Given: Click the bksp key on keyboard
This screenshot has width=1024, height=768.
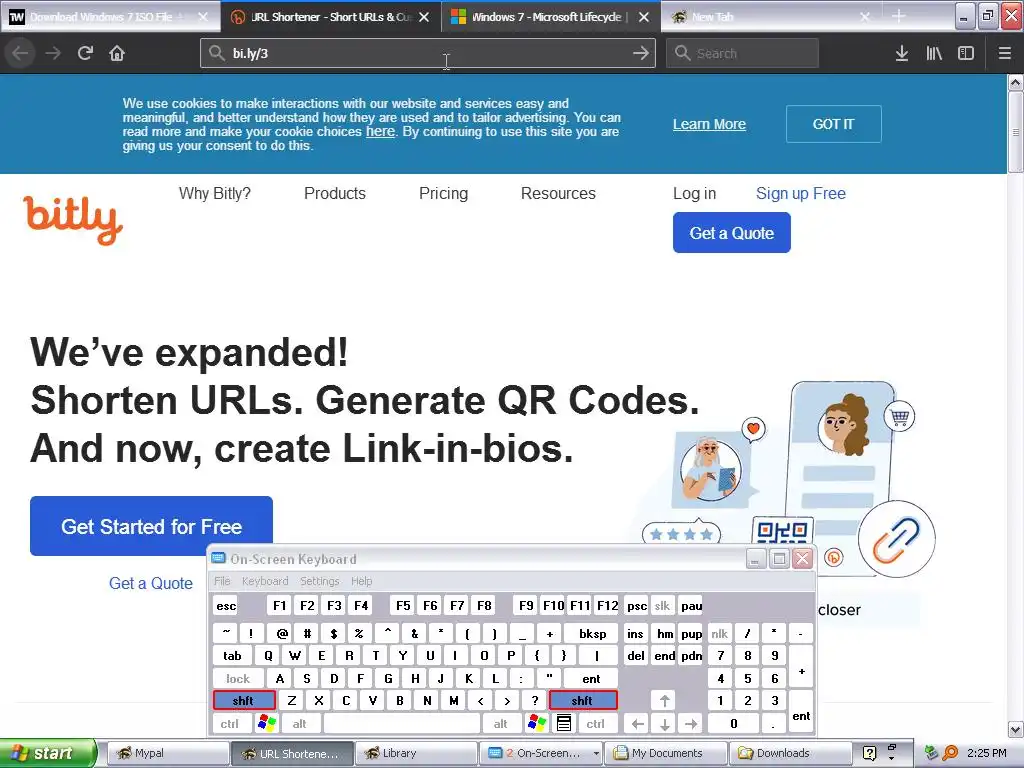Looking at the screenshot, I should (592, 633).
